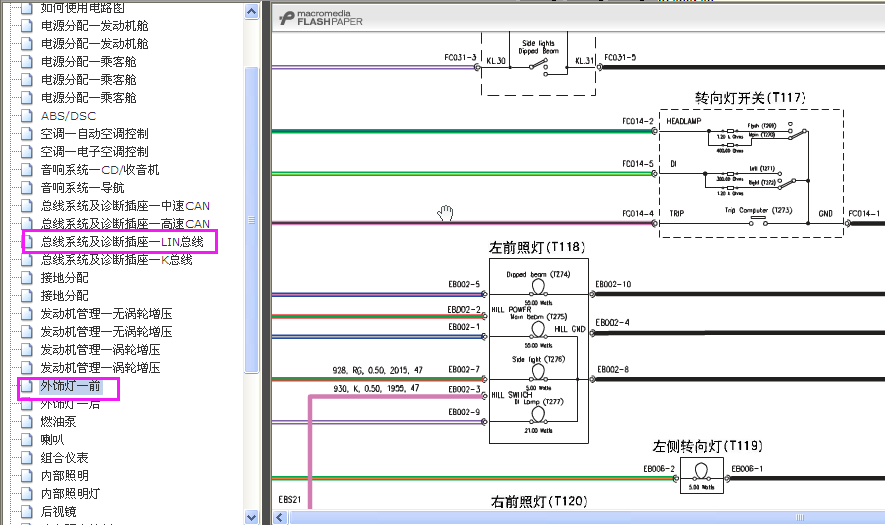
Task: Click the EBS21 splice label
Action: pos(290,500)
